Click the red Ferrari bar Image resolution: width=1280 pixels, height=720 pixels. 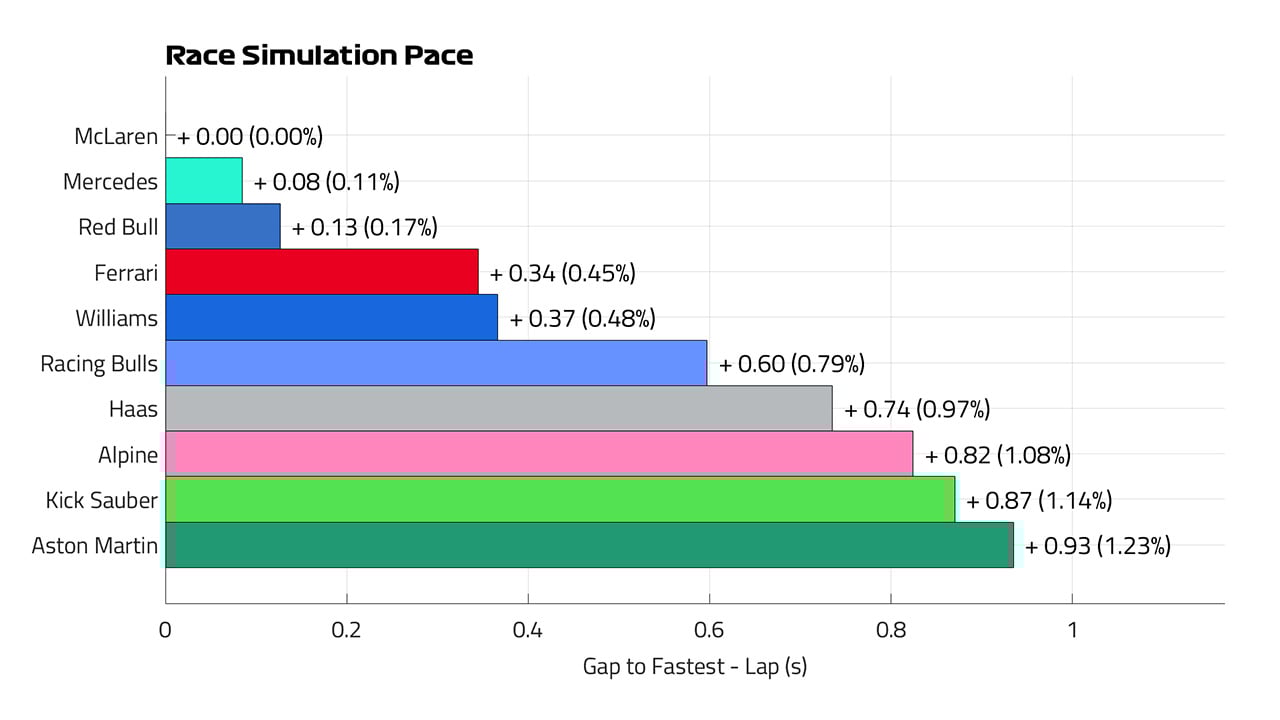point(322,272)
